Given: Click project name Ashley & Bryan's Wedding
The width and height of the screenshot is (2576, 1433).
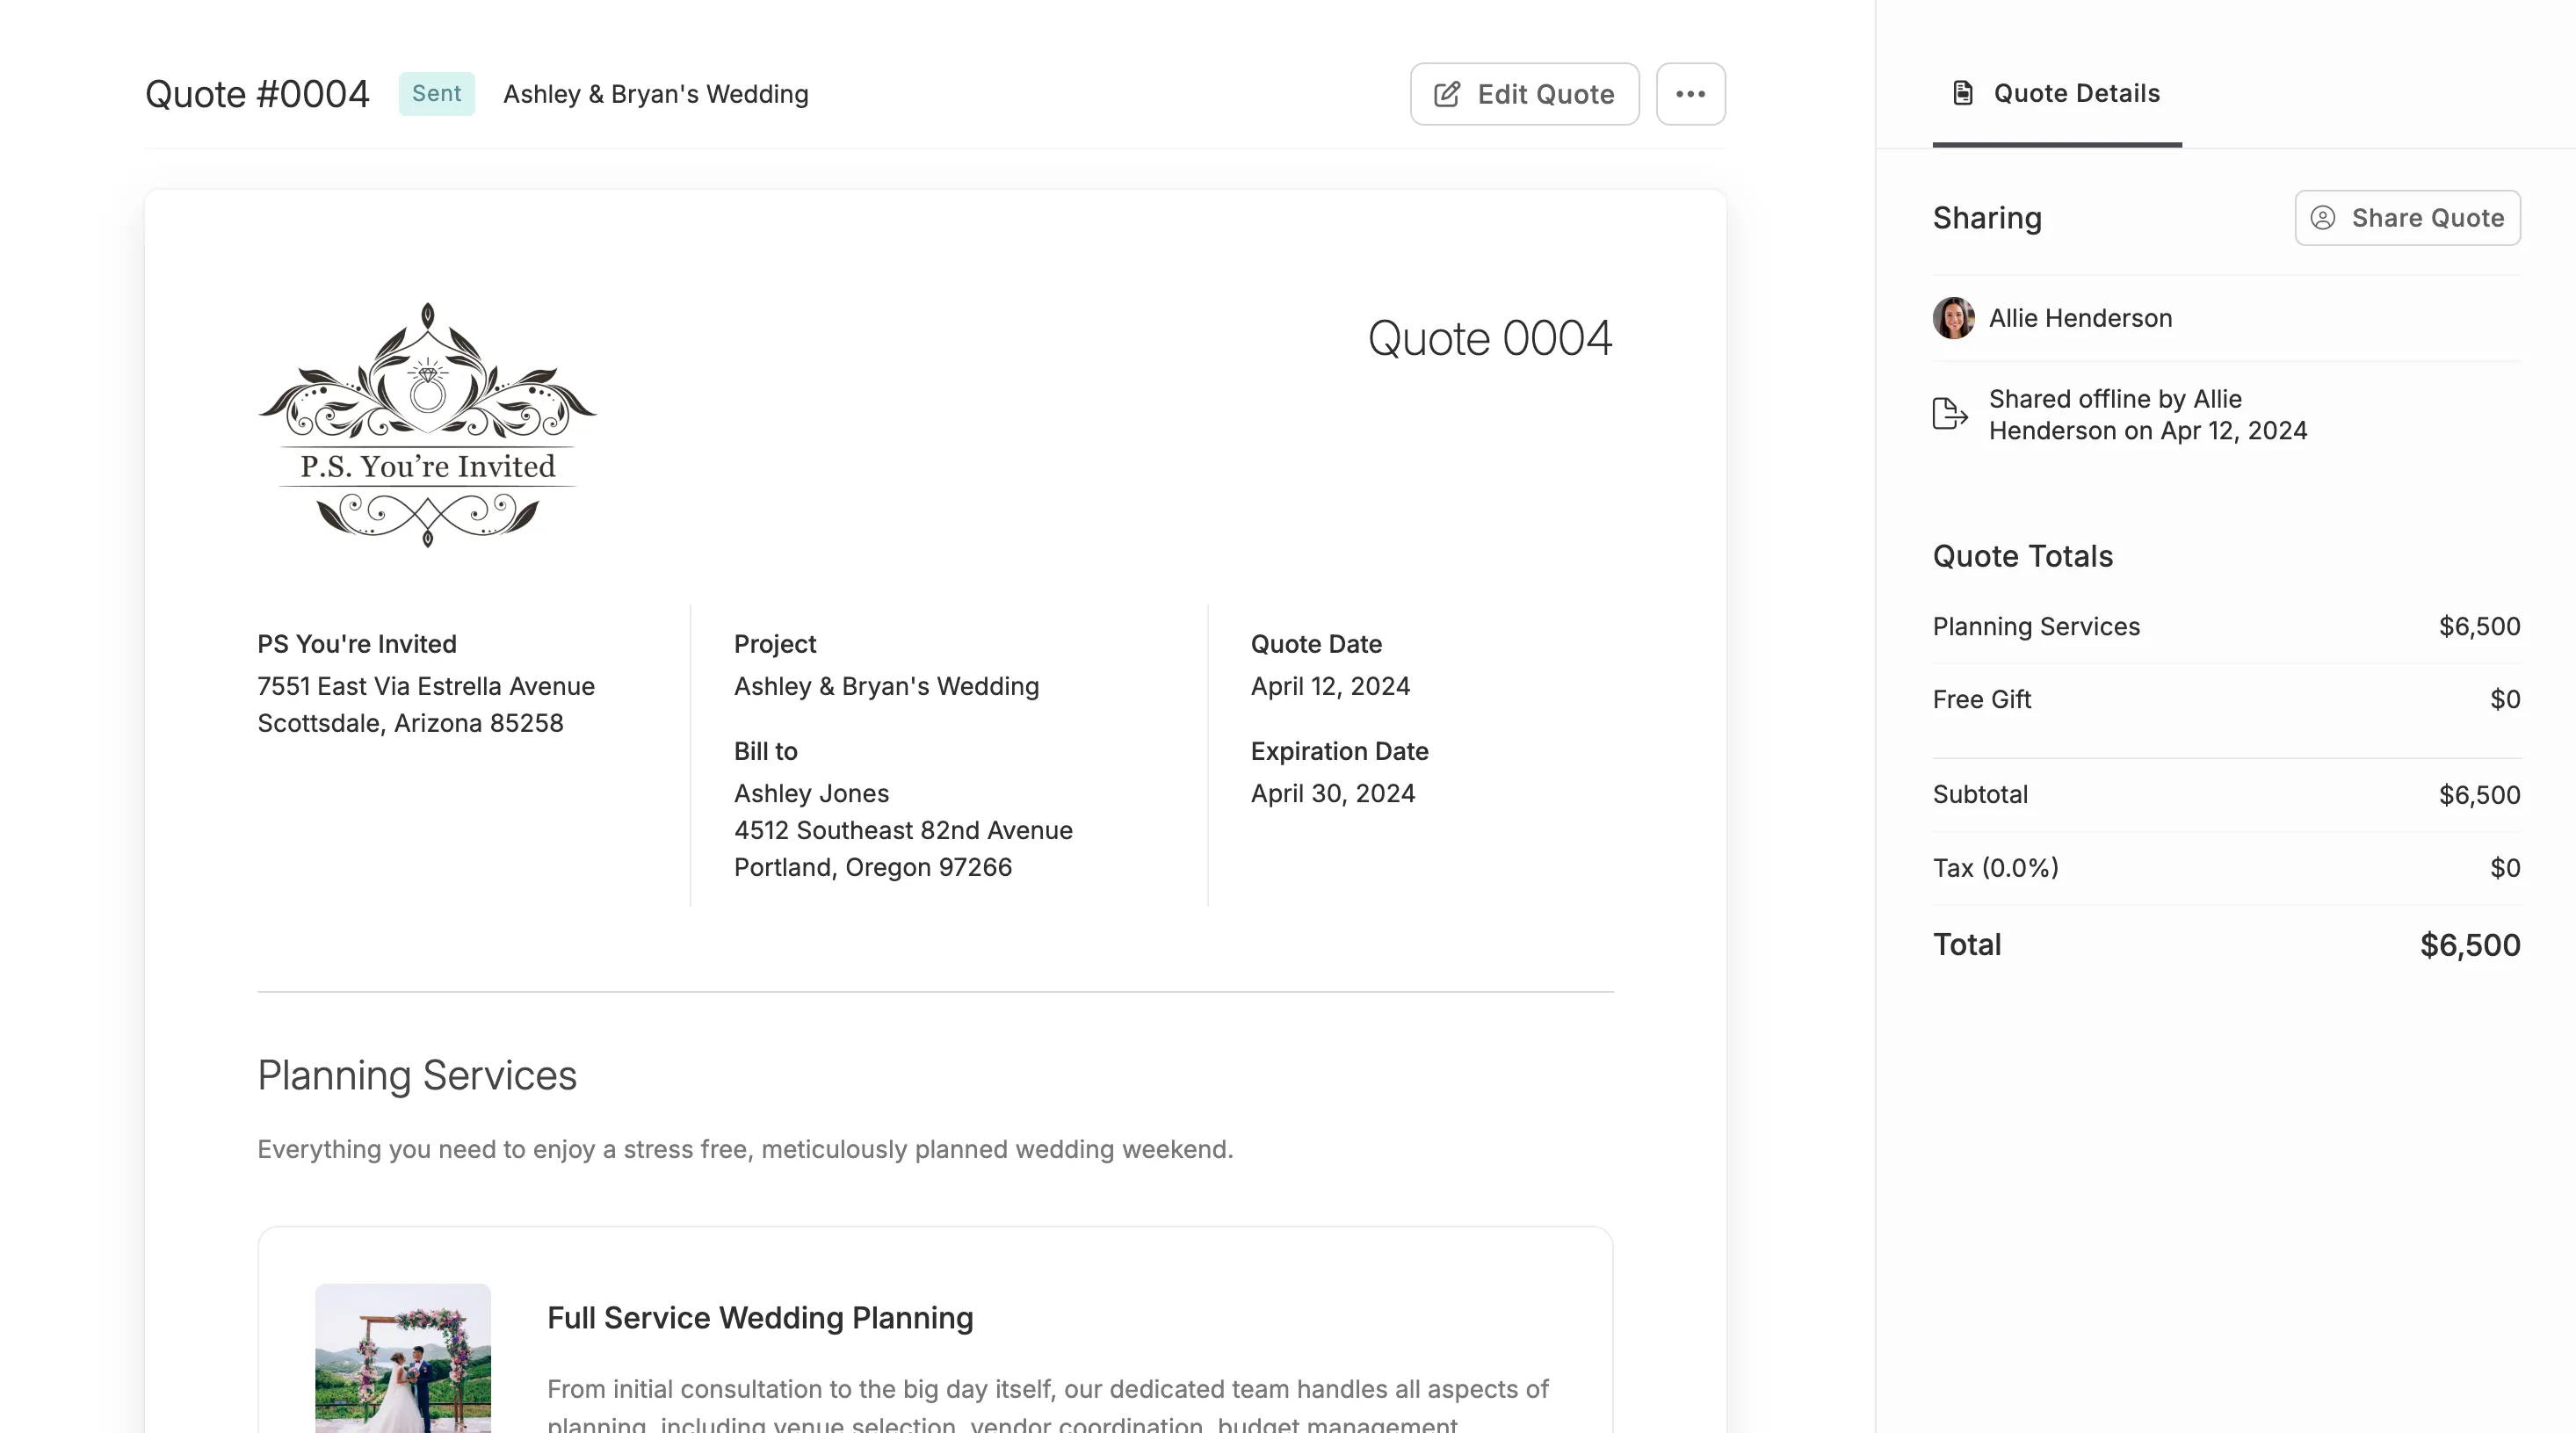Looking at the screenshot, I should coord(886,686).
